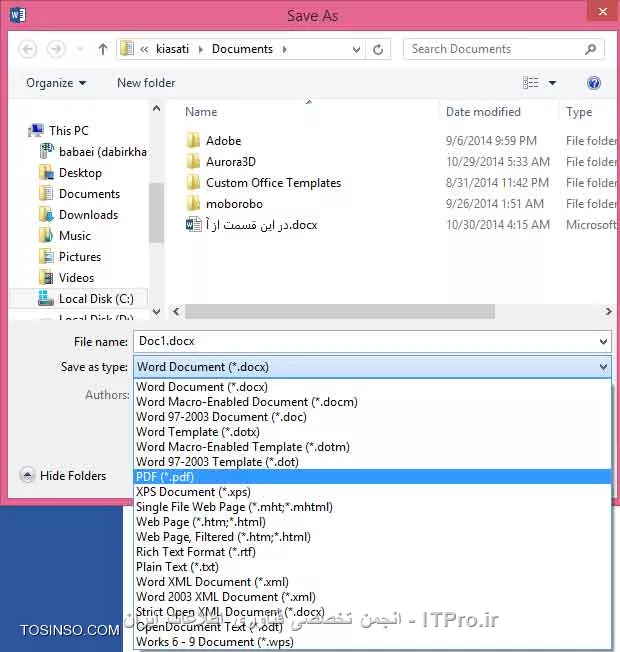Select Strict Open XML Document
The width and height of the screenshot is (620, 652).
coord(373,612)
